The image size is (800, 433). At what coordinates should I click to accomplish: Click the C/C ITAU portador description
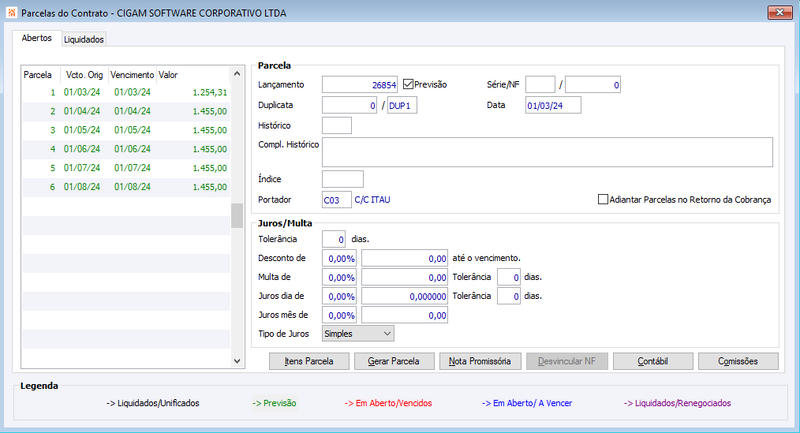372,199
